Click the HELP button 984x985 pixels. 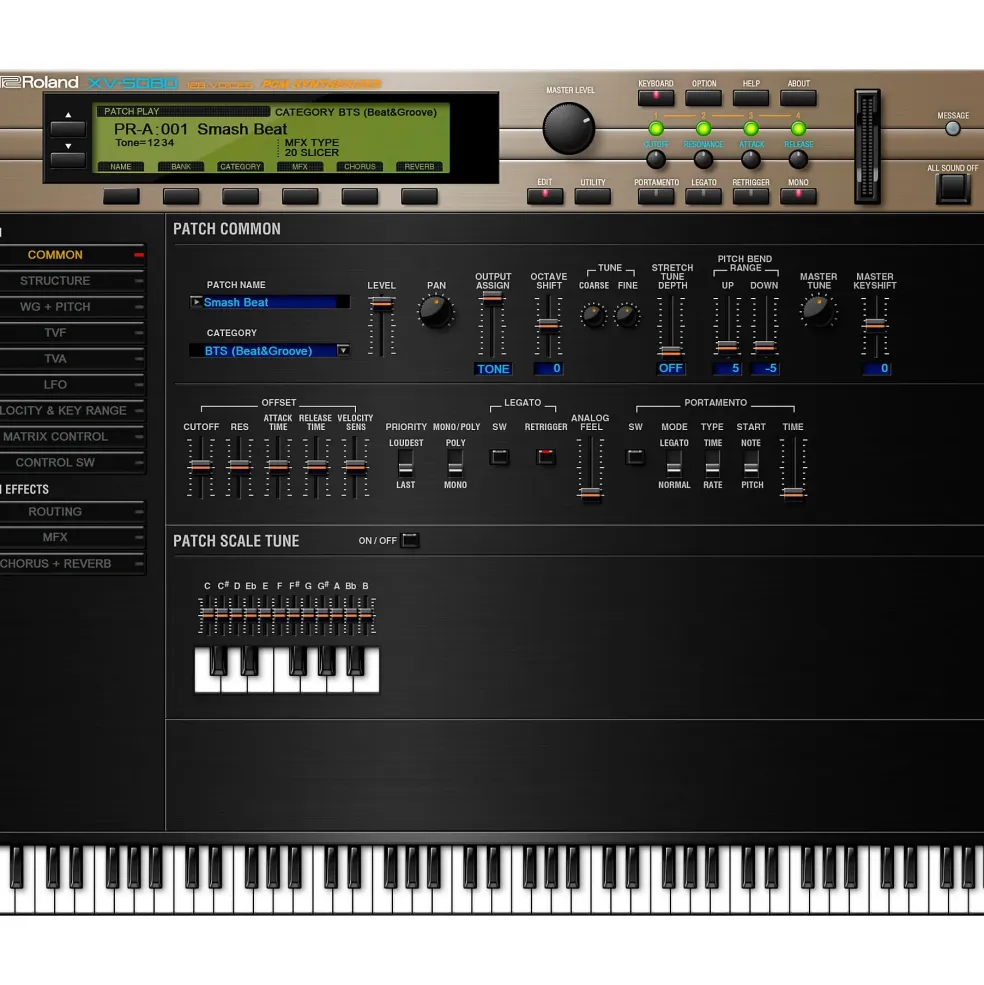pyautogui.click(x=751, y=98)
